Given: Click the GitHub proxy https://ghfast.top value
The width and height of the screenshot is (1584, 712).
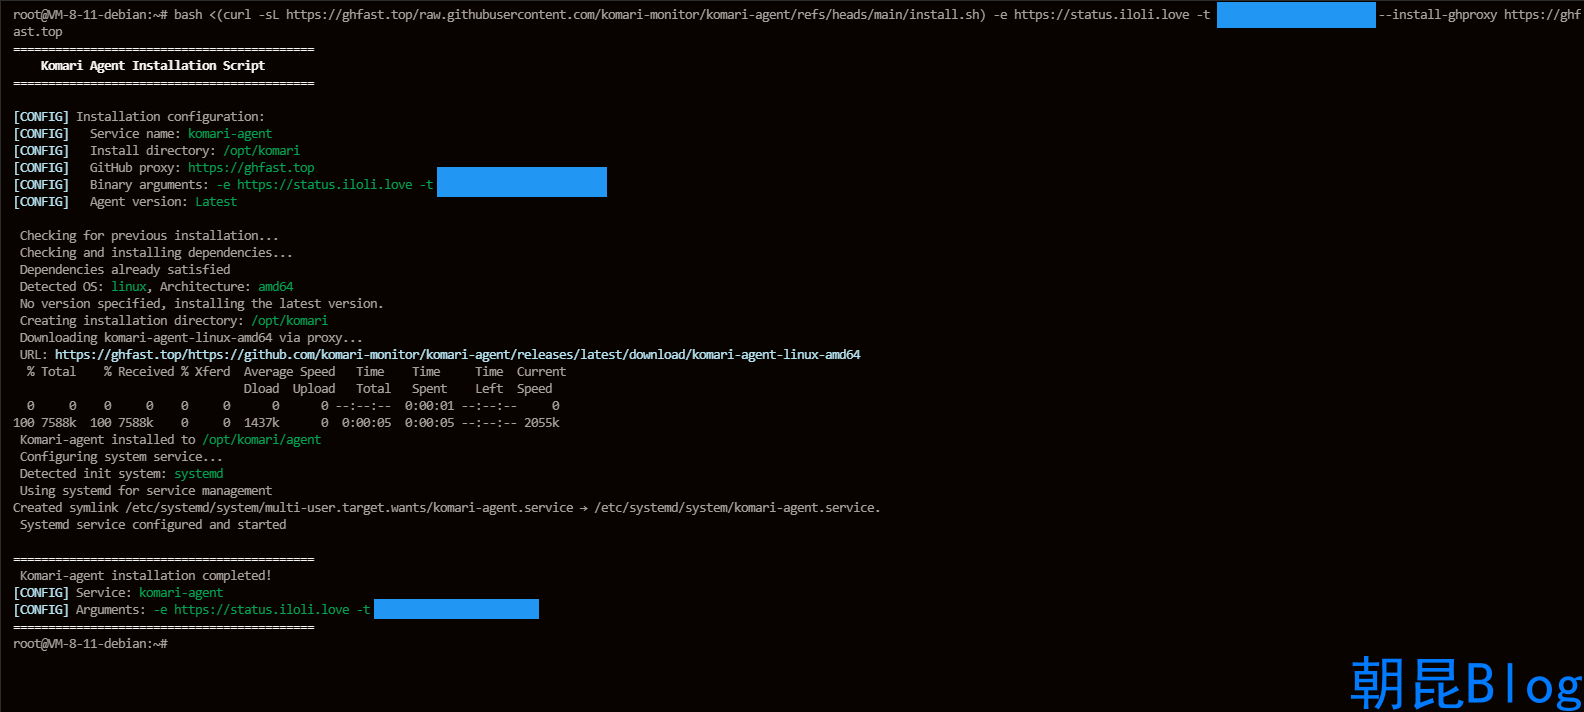Looking at the screenshot, I should pos(251,168).
